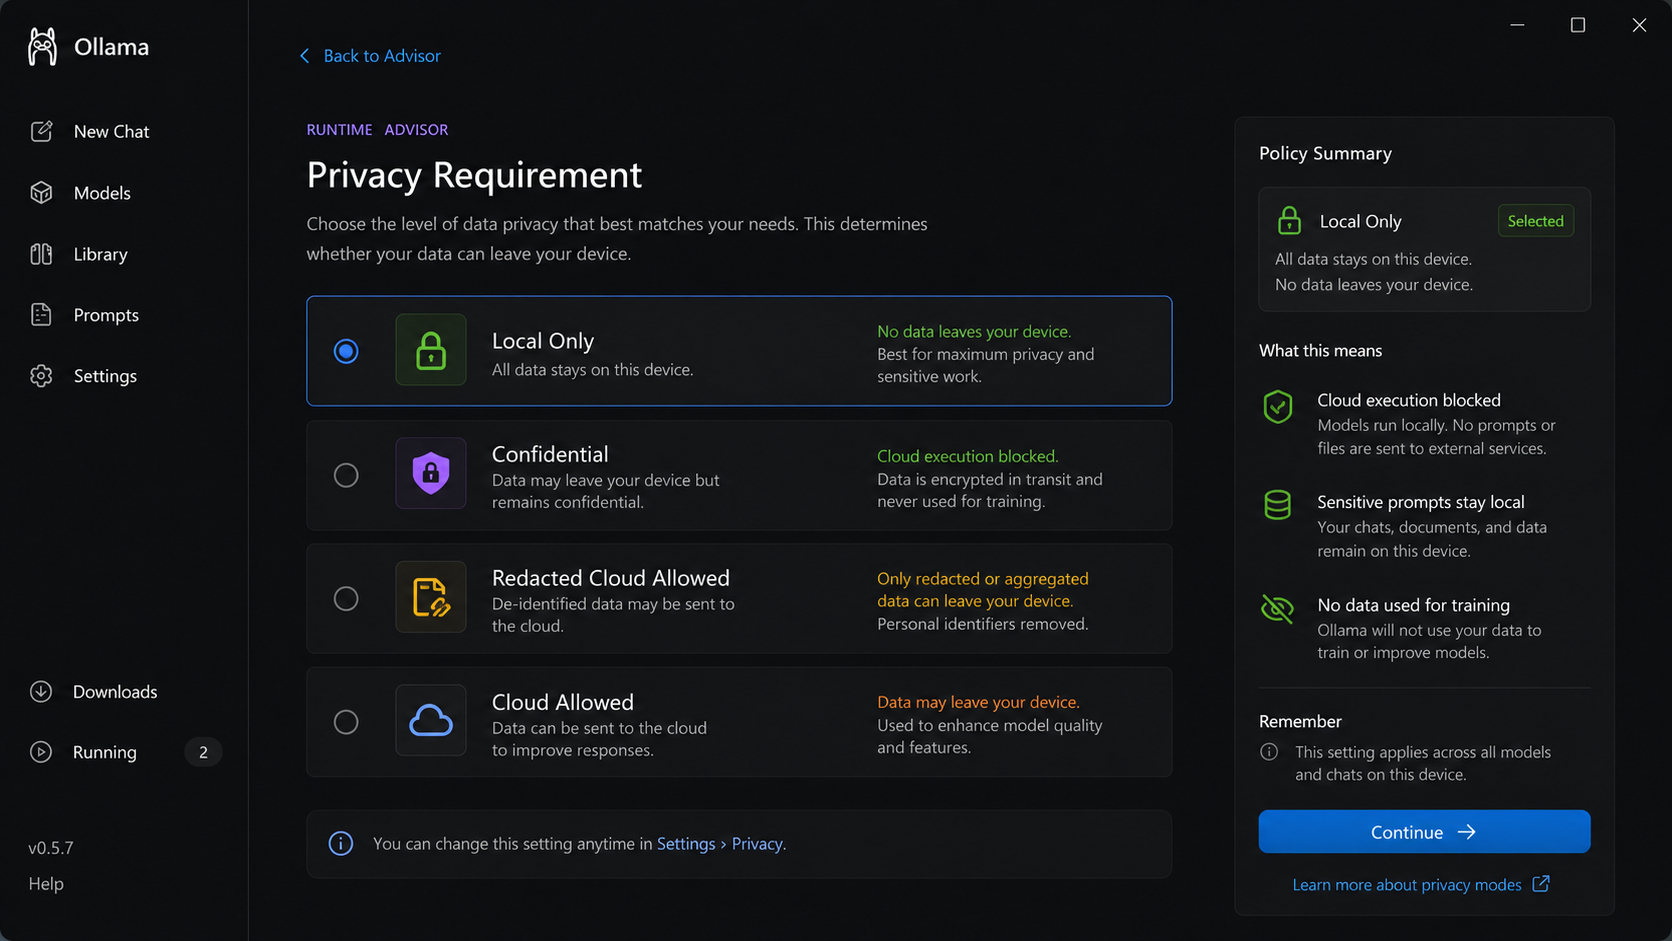1672x941 pixels.
Task: Click 'Data may leave your device.' orange text
Action: pyautogui.click(x=978, y=702)
